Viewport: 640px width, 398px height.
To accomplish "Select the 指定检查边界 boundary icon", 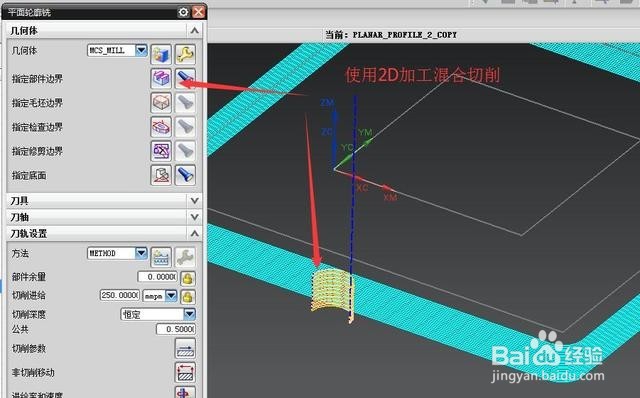I will 161,127.
